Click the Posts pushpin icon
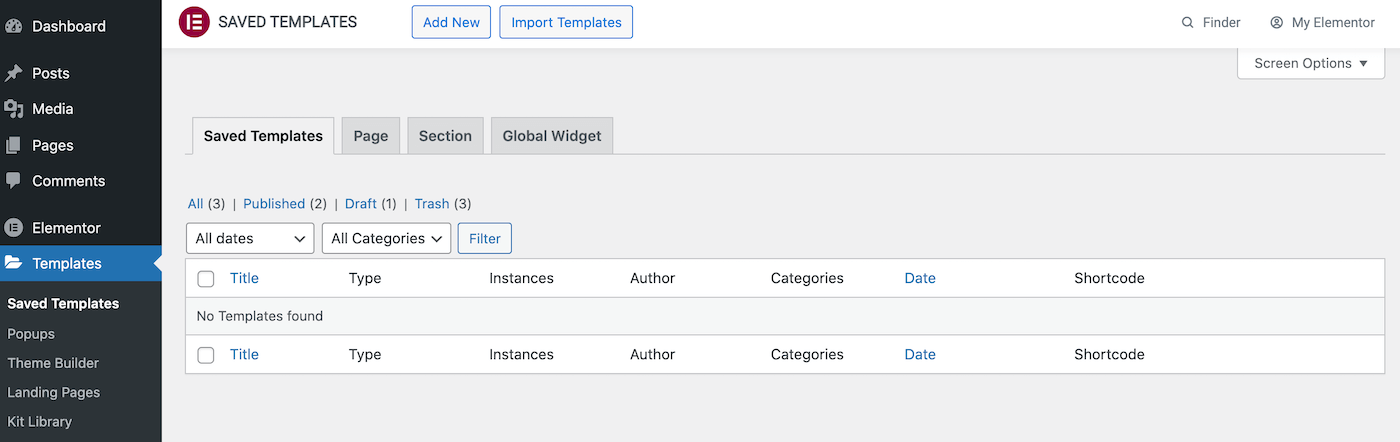 (14, 73)
